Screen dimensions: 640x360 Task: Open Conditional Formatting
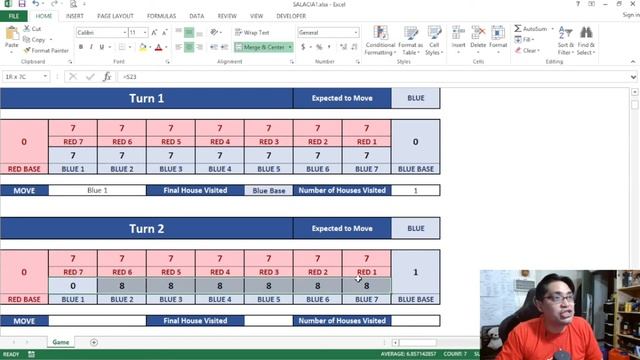tap(380, 40)
